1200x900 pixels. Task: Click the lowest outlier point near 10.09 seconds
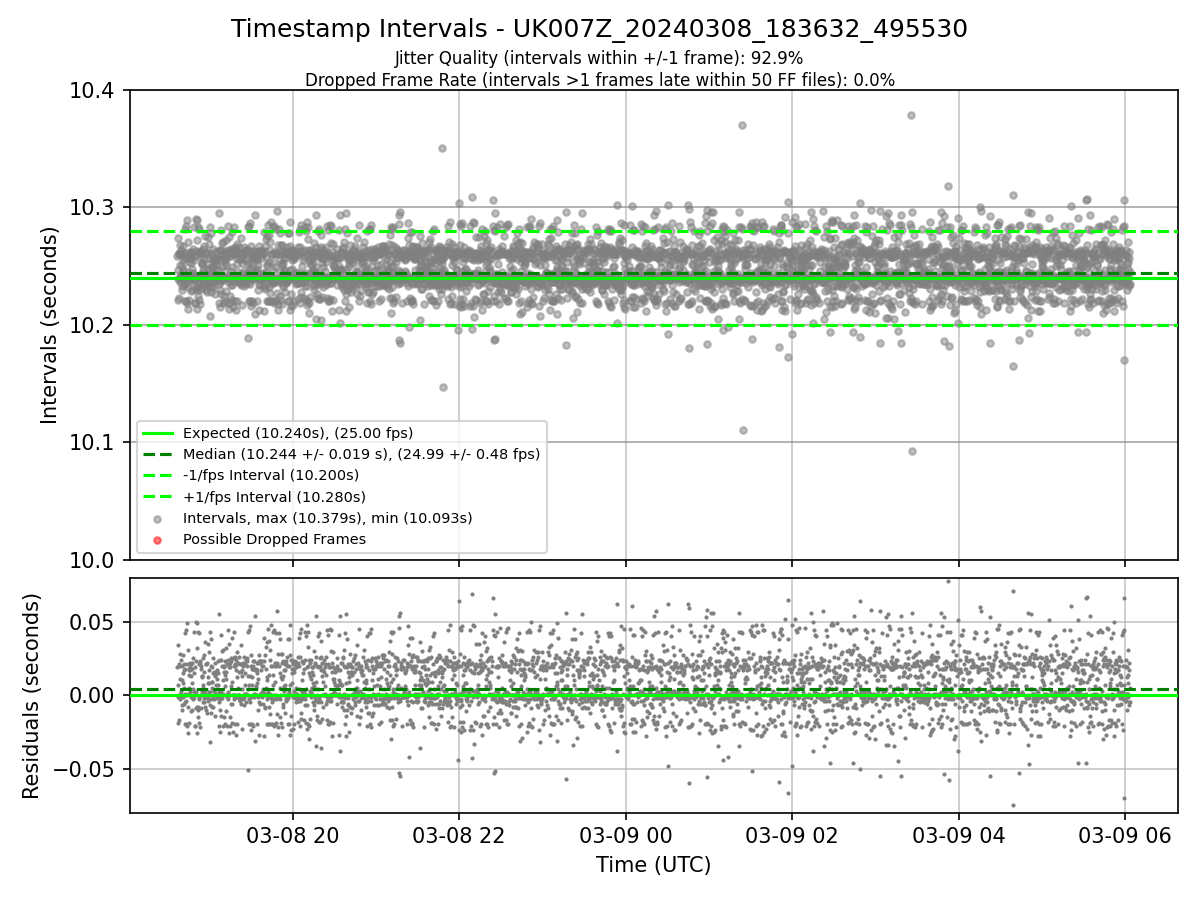pyautogui.click(x=912, y=451)
